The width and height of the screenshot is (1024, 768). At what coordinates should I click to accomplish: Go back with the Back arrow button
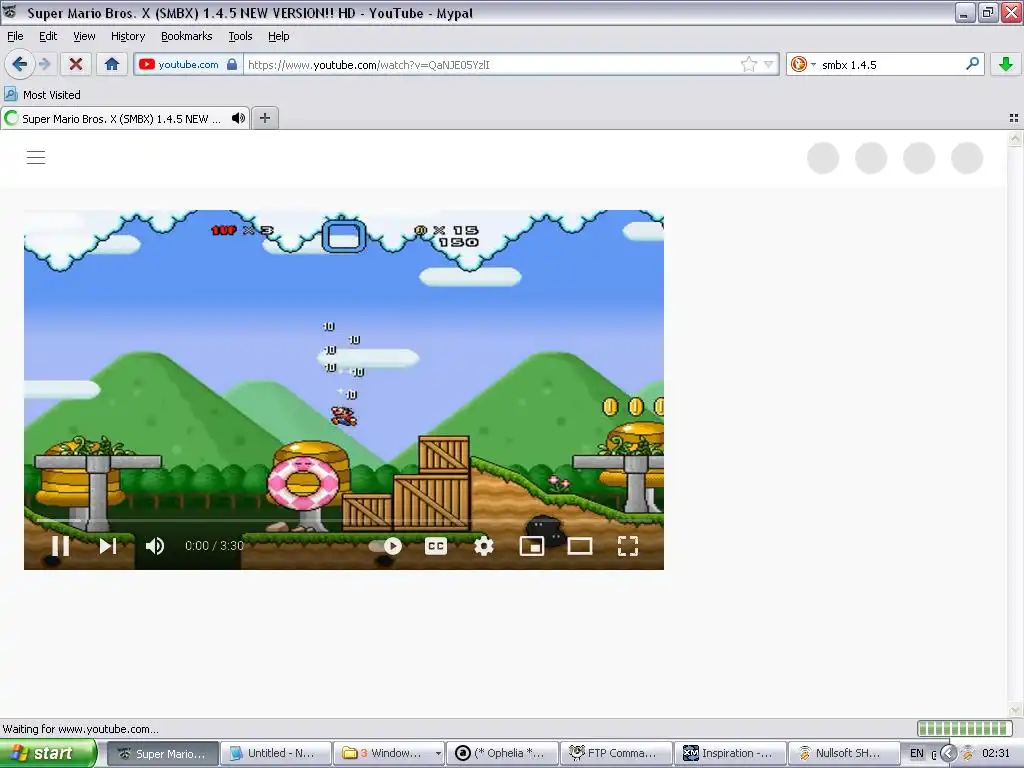[19, 64]
